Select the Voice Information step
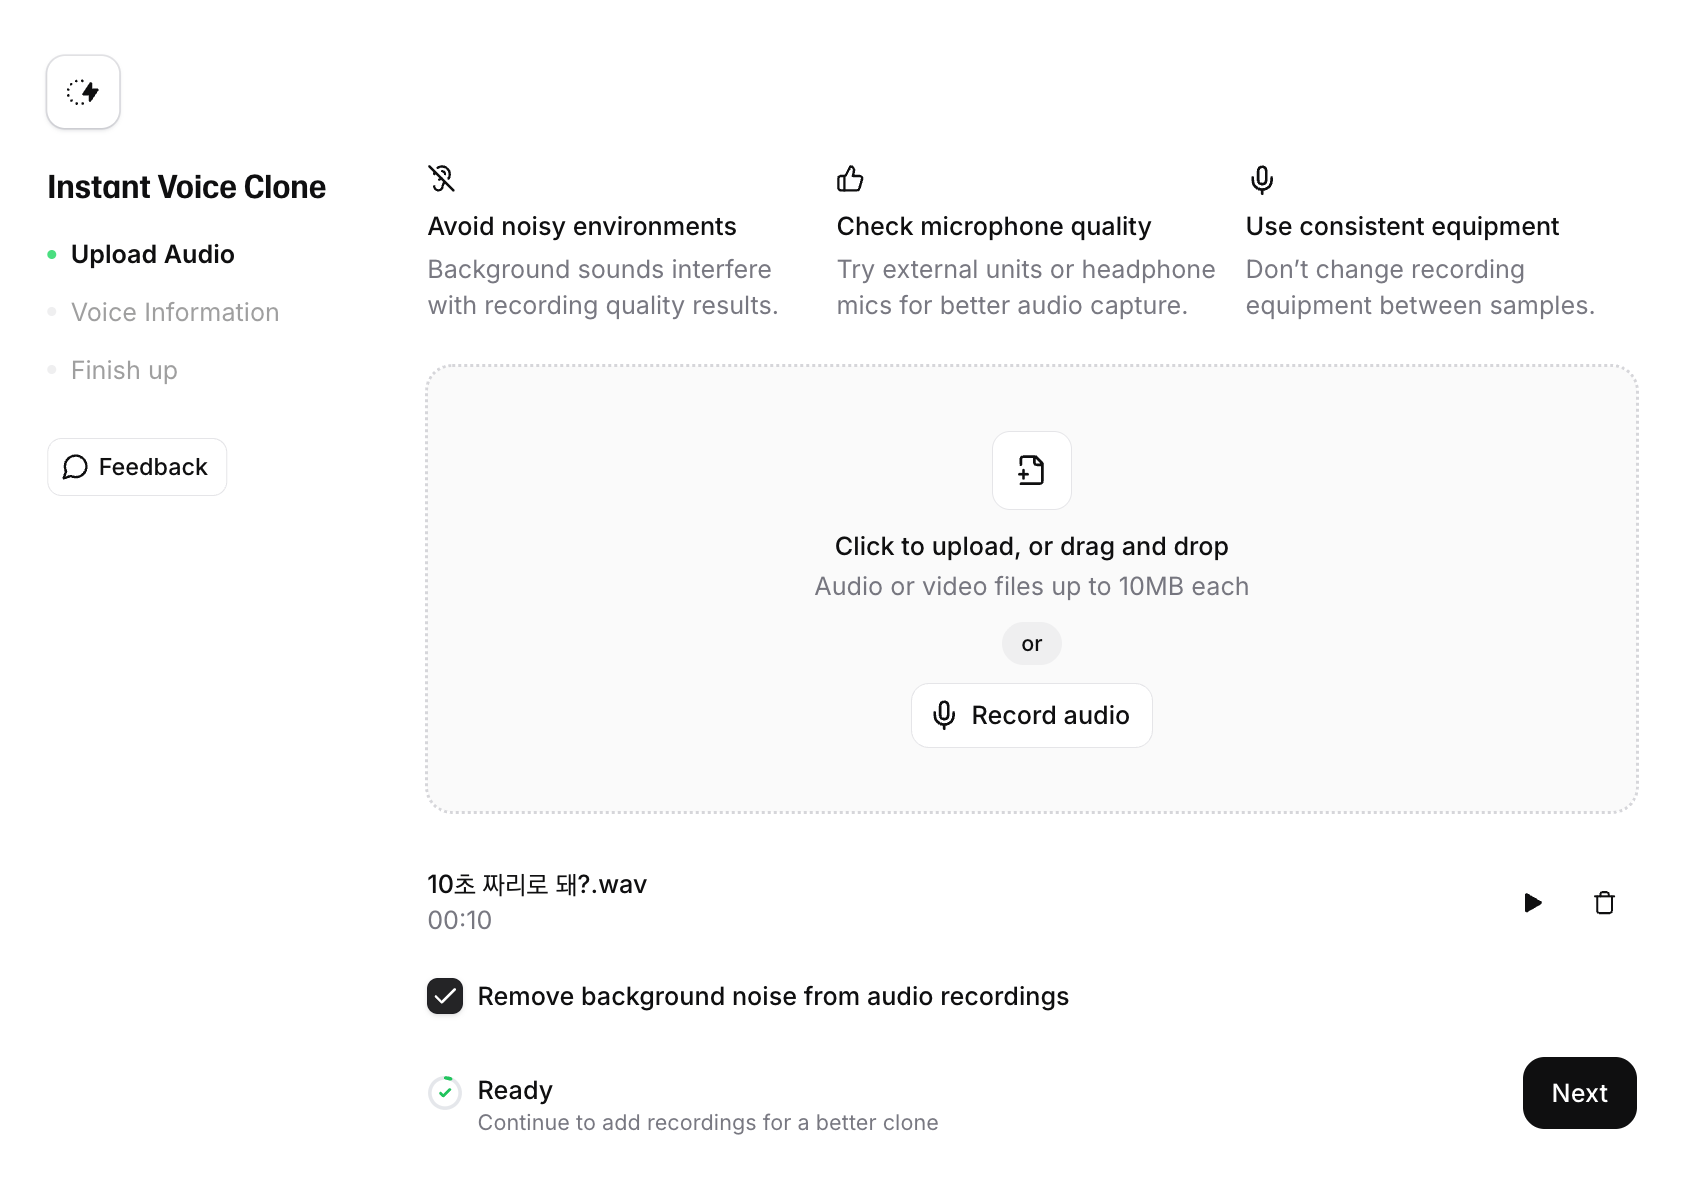The width and height of the screenshot is (1702, 1200). point(175,311)
